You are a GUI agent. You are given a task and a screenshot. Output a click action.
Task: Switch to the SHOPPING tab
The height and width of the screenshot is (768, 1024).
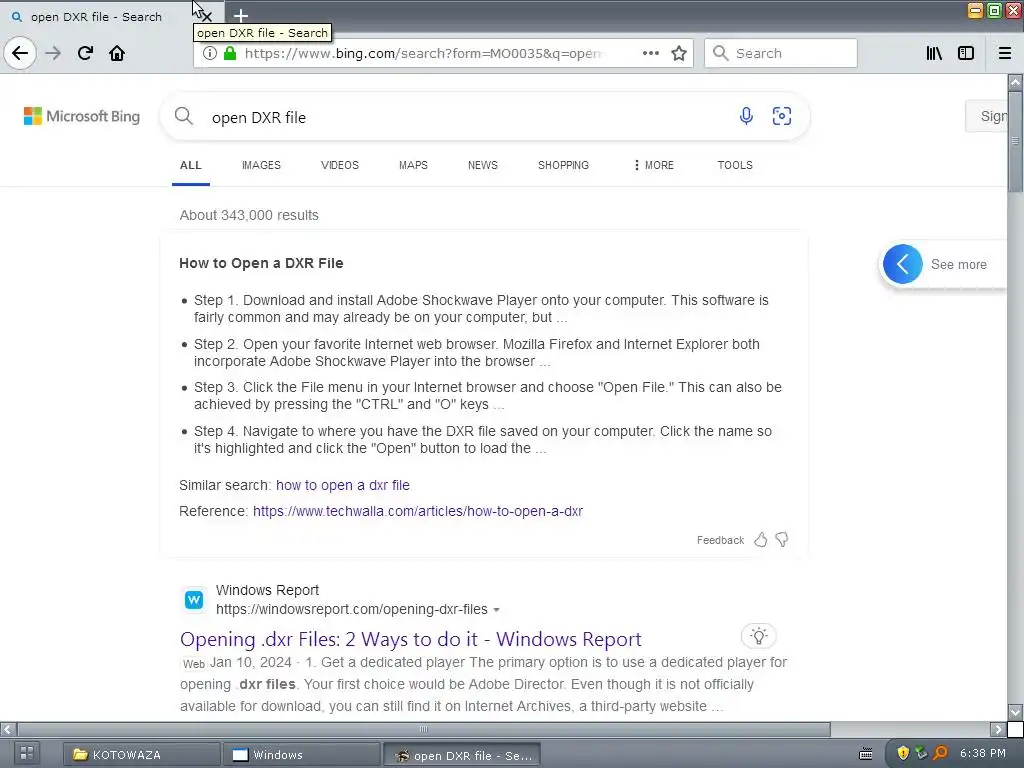tap(564, 165)
